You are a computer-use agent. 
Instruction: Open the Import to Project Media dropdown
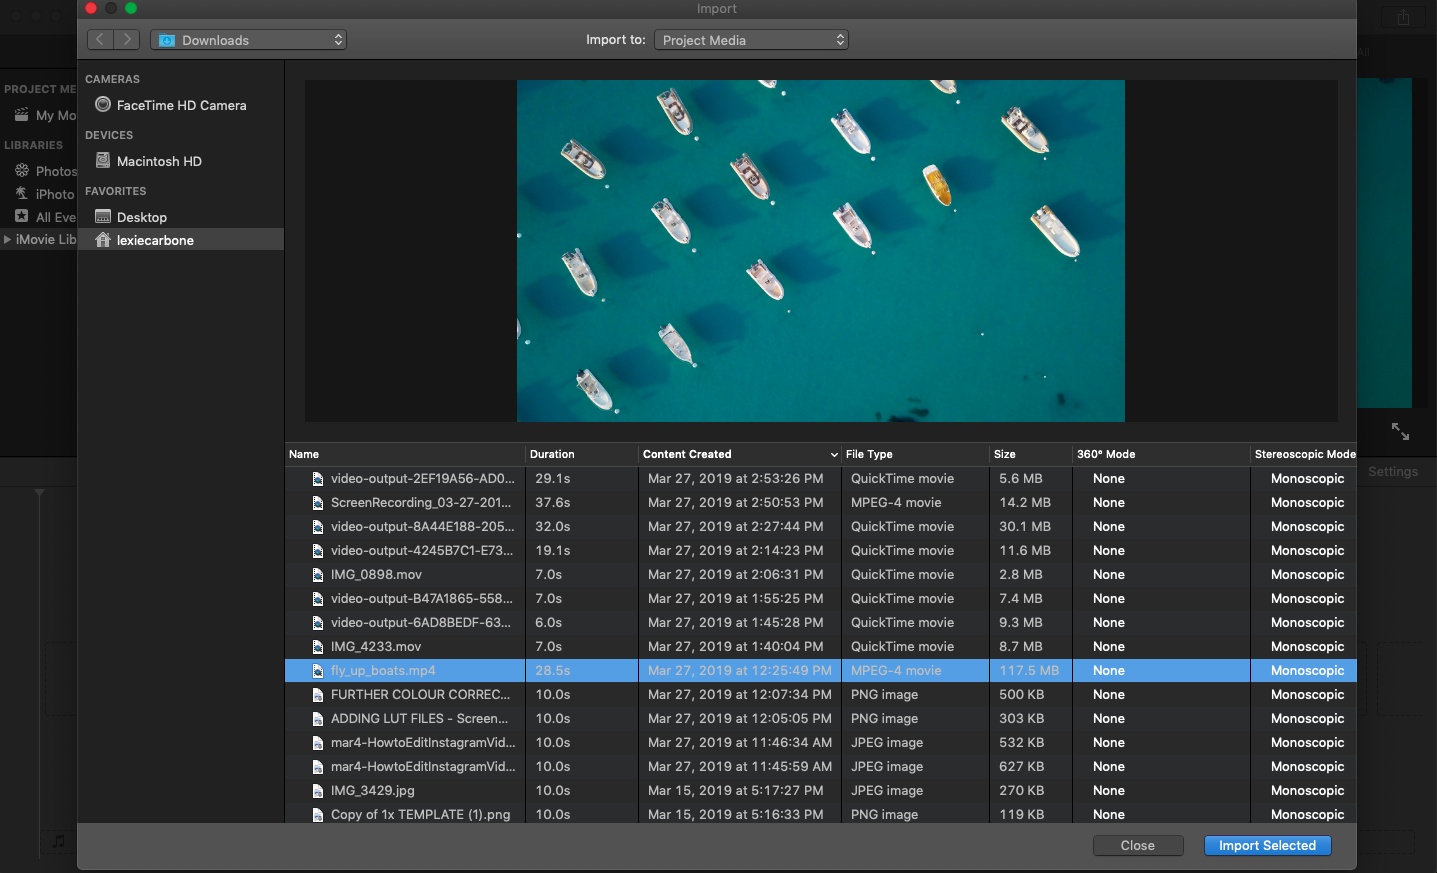coord(751,40)
